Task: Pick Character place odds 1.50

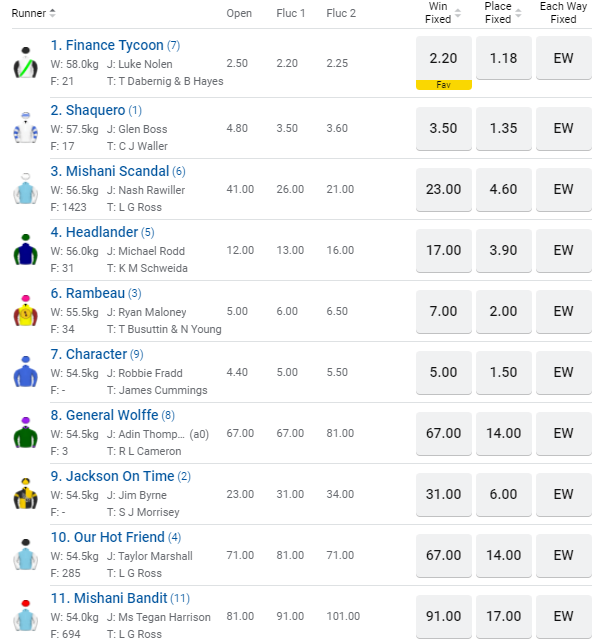Action: pos(504,372)
